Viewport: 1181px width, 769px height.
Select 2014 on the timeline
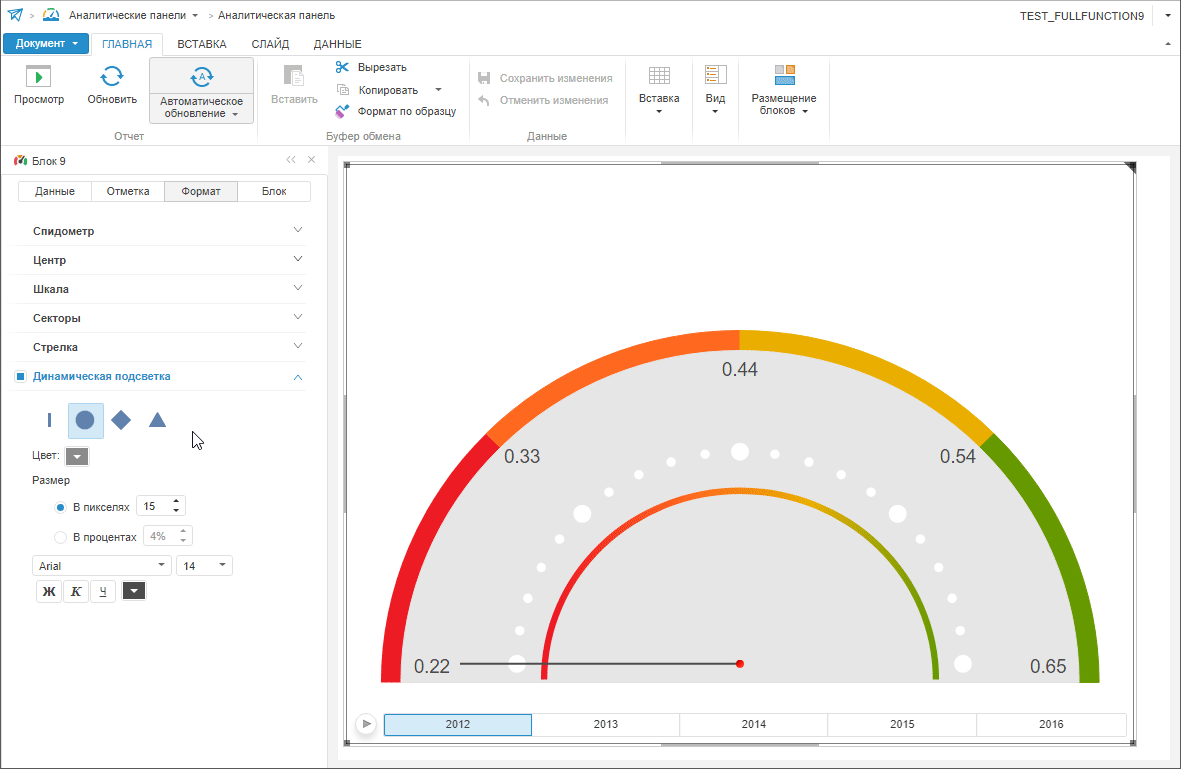click(x=754, y=725)
